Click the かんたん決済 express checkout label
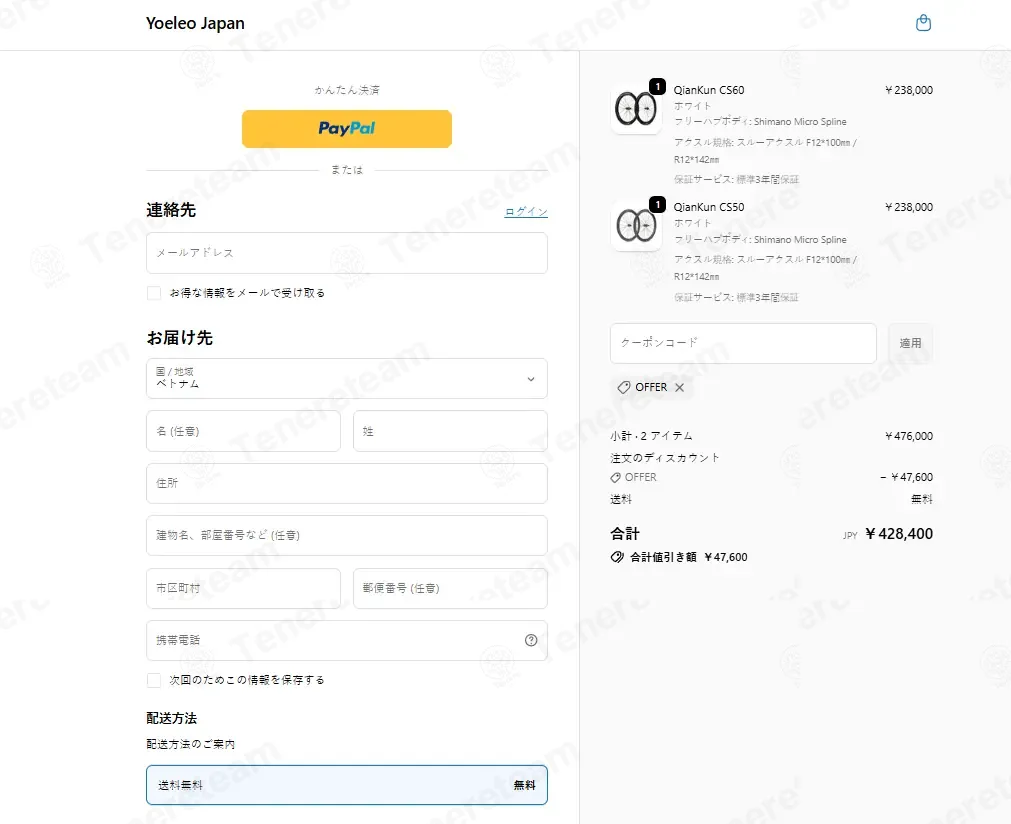 347,90
